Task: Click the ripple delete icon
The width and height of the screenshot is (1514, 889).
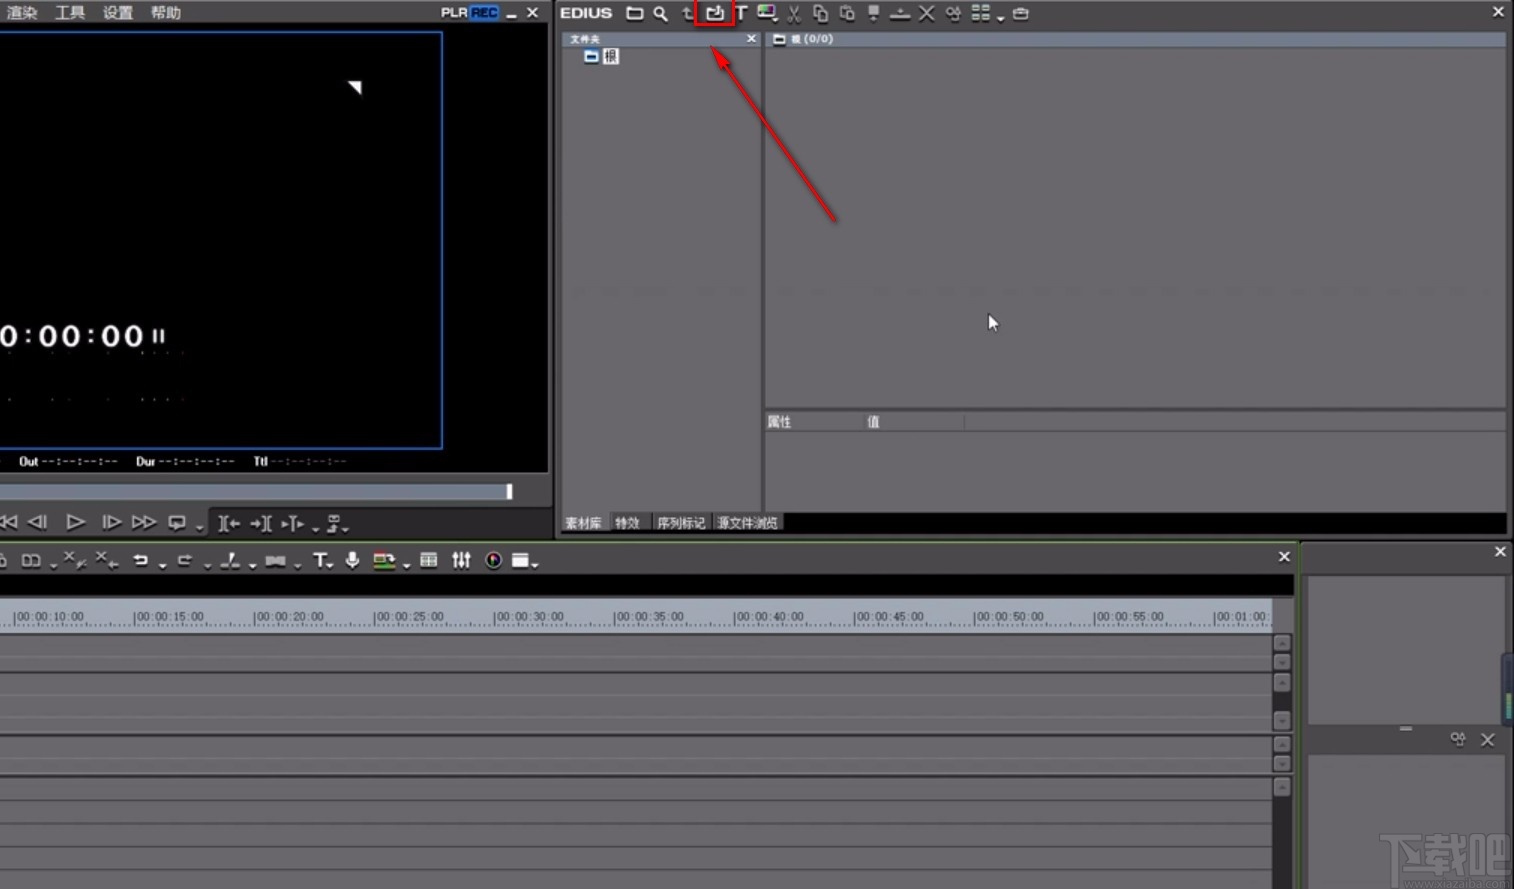Action: (74, 560)
